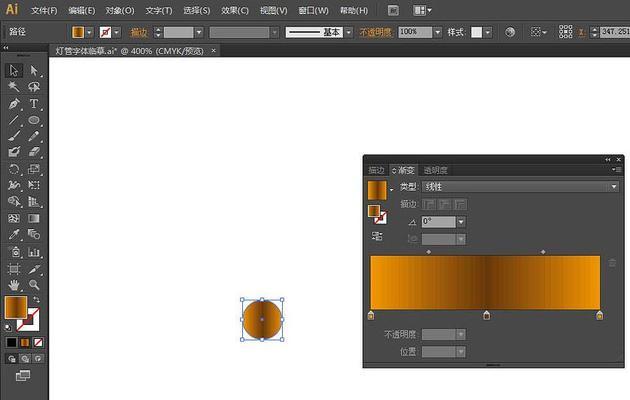Activate the Type tool

tap(34, 104)
